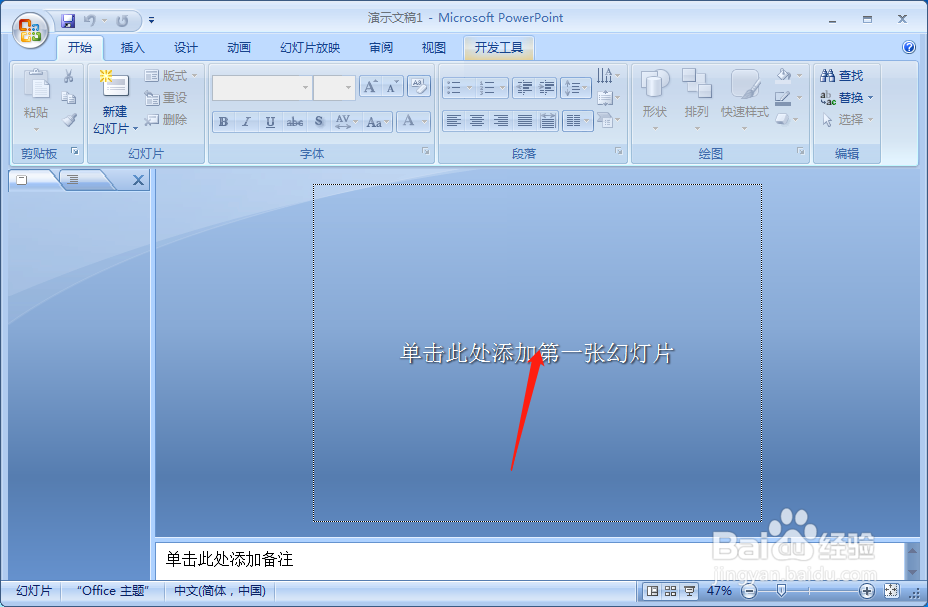Open Customize Quick Access Toolbar dropdown

pyautogui.click(x=152, y=20)
